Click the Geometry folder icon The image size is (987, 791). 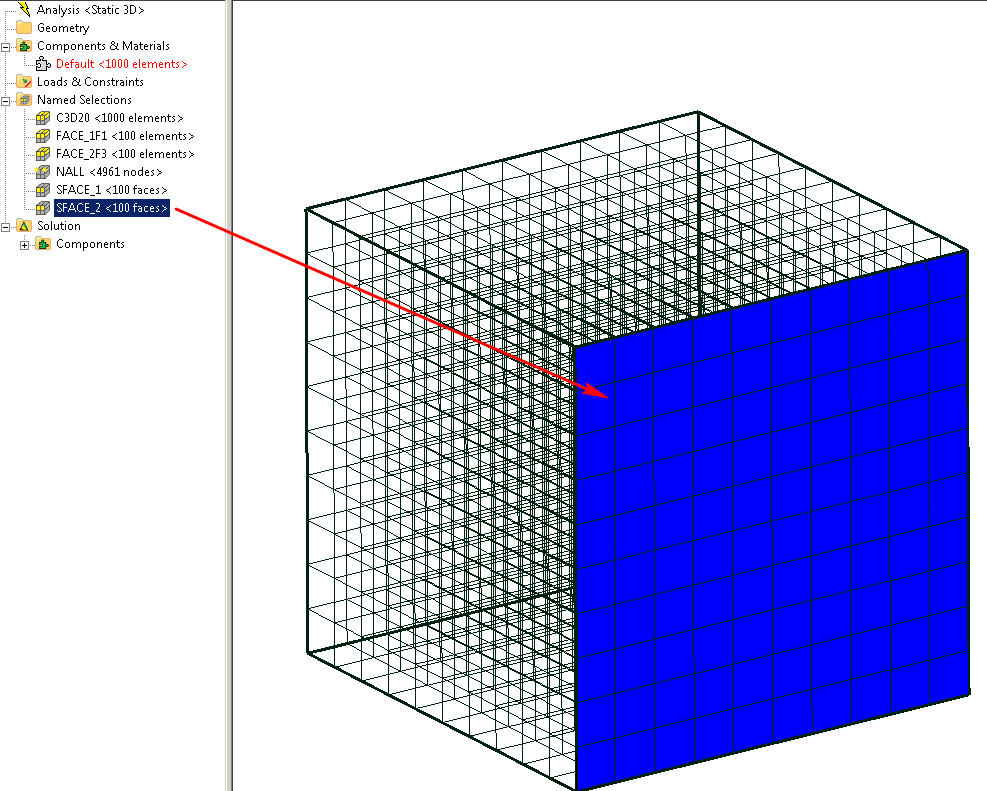pyautogui.click(x=24, y=28)
